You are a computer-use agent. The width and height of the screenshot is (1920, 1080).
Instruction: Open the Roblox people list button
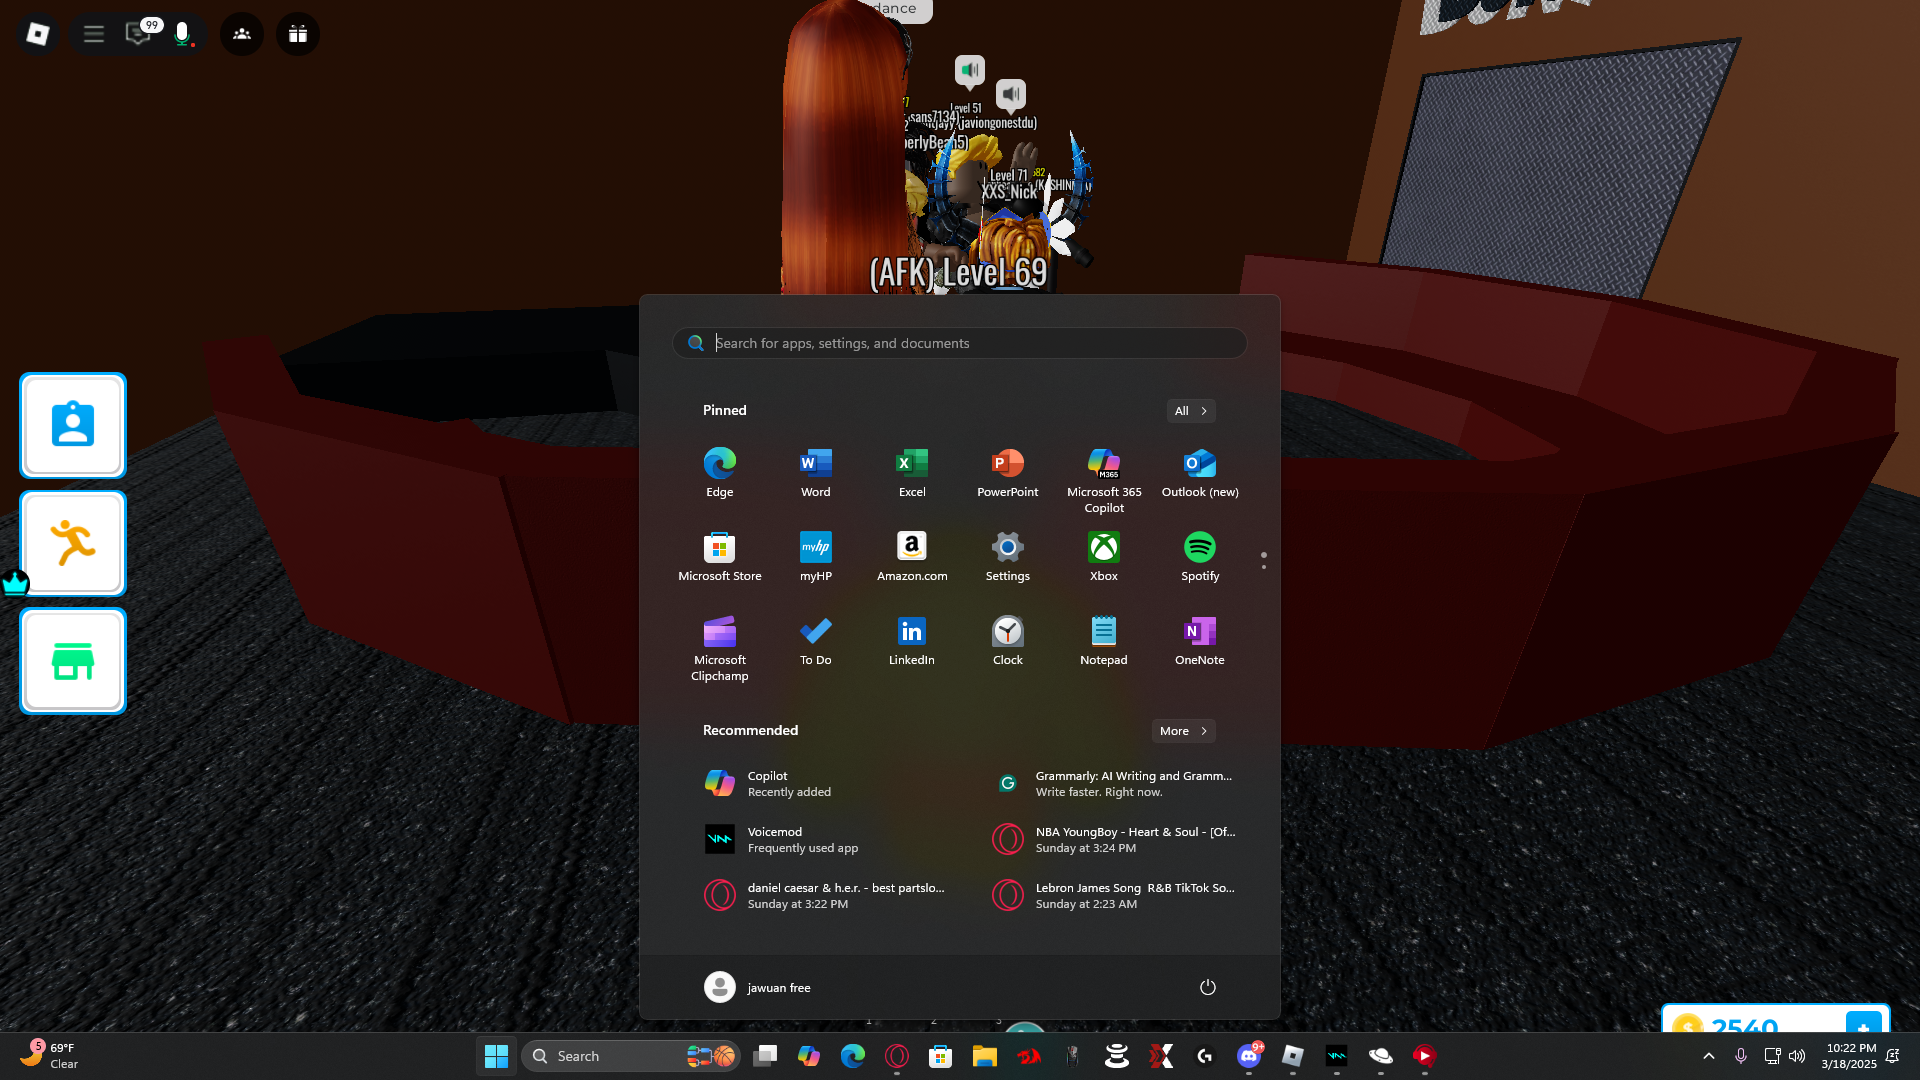[x=242, y=34]
